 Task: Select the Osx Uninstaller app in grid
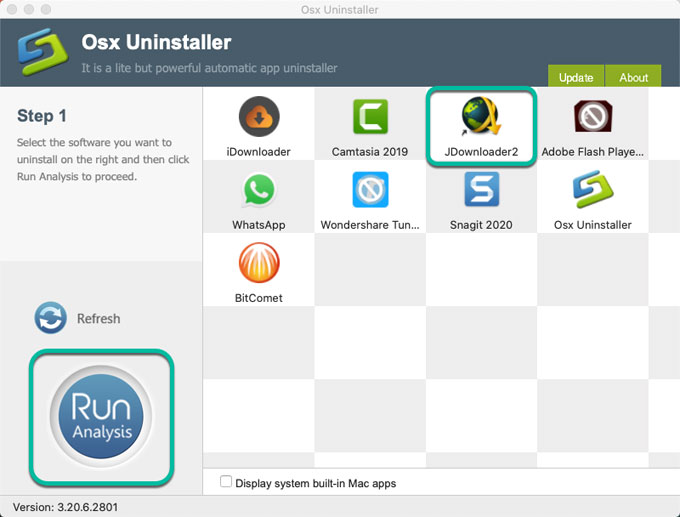tap(593, 189)
